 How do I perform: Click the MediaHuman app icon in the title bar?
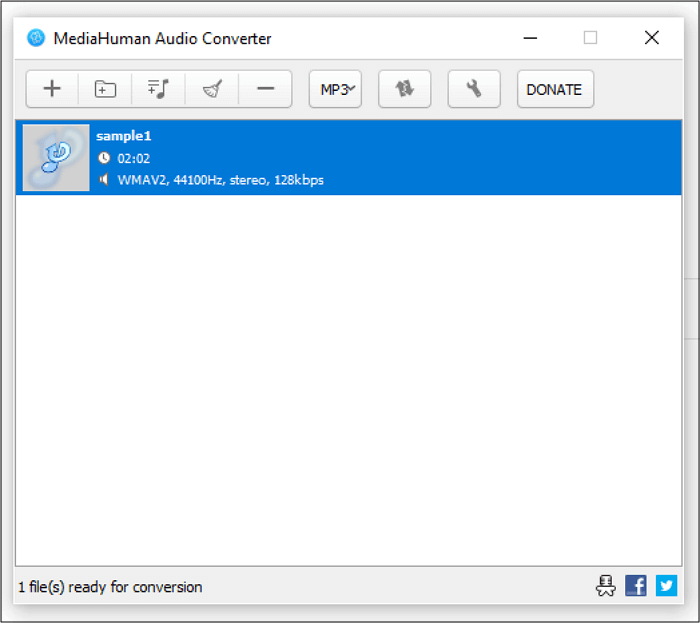pyautogui.click(x=37, y=38)
